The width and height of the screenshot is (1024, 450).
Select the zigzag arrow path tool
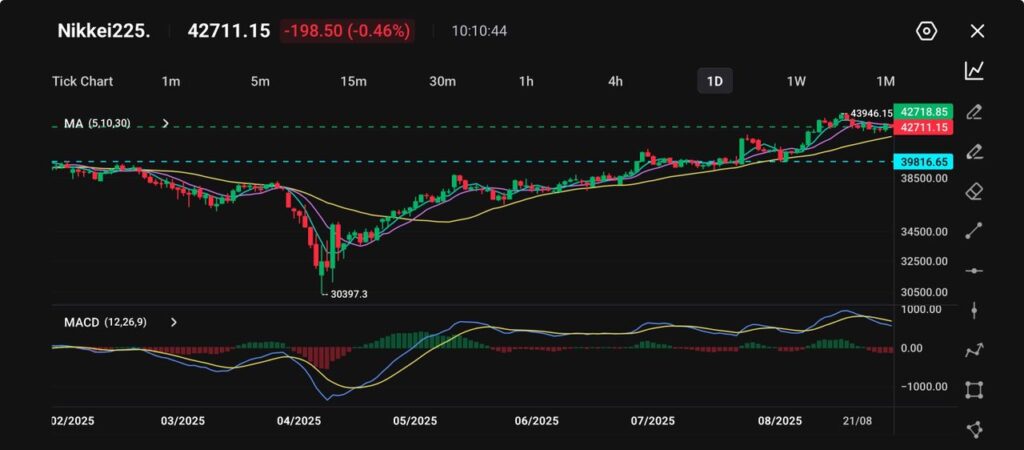click(974, 350)
